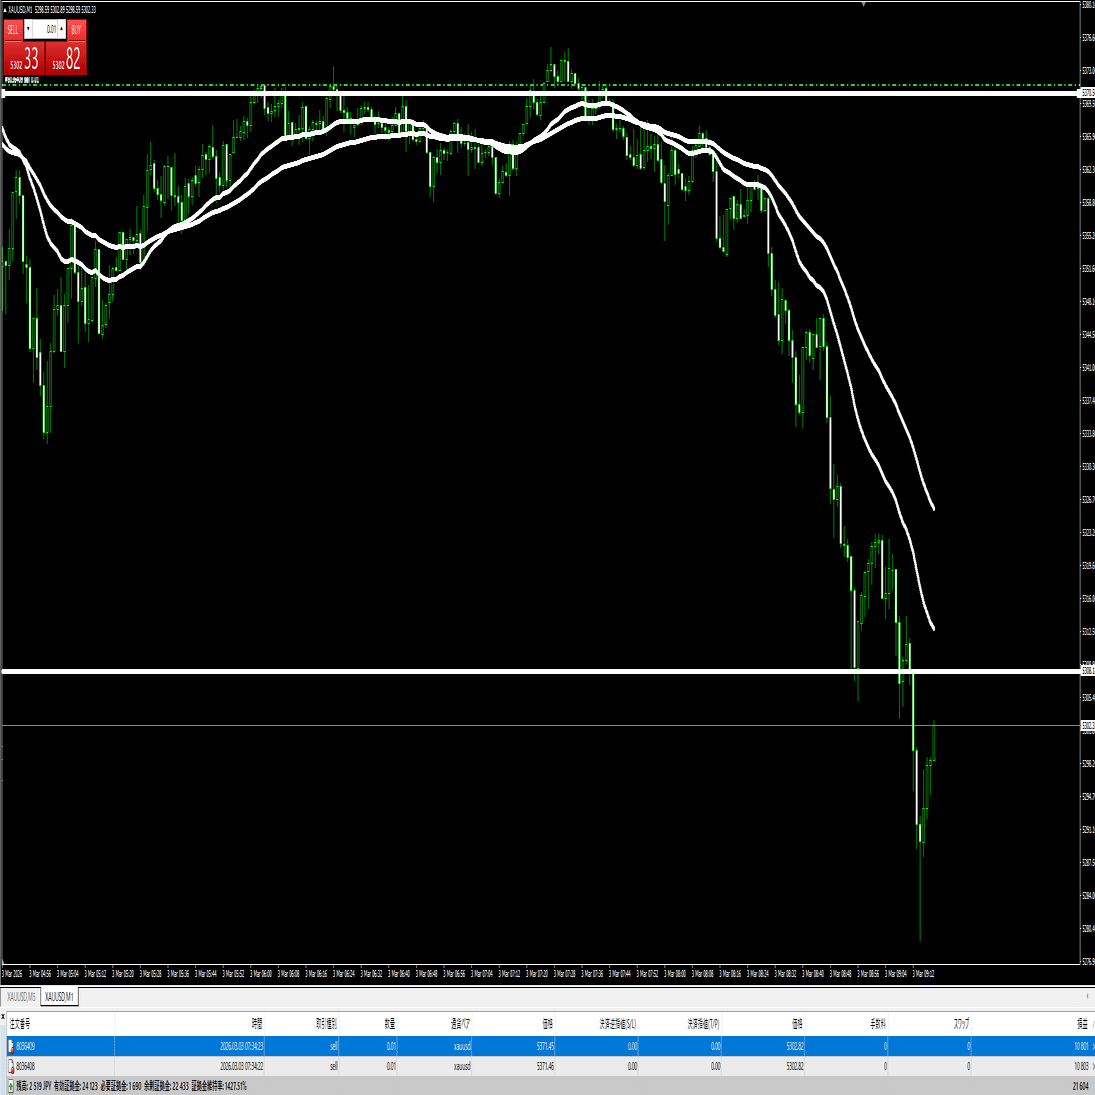The height and width of the screenshot is (1095, 1095).
Task: Select order number 8036408
Action: click(26, 1066)
